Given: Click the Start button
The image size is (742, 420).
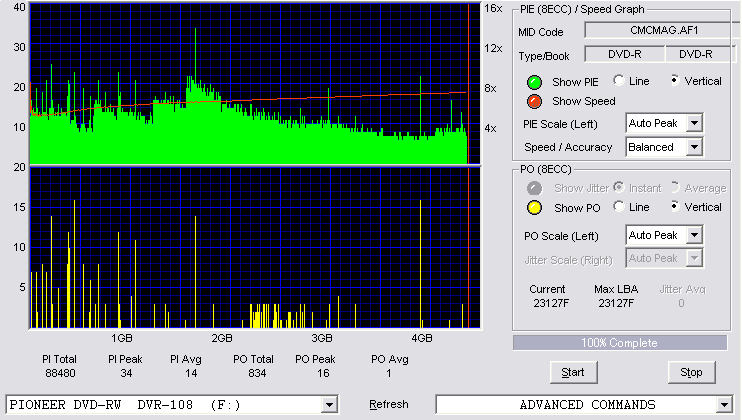Looking at the screenshot, I should [x=574, y=373].
